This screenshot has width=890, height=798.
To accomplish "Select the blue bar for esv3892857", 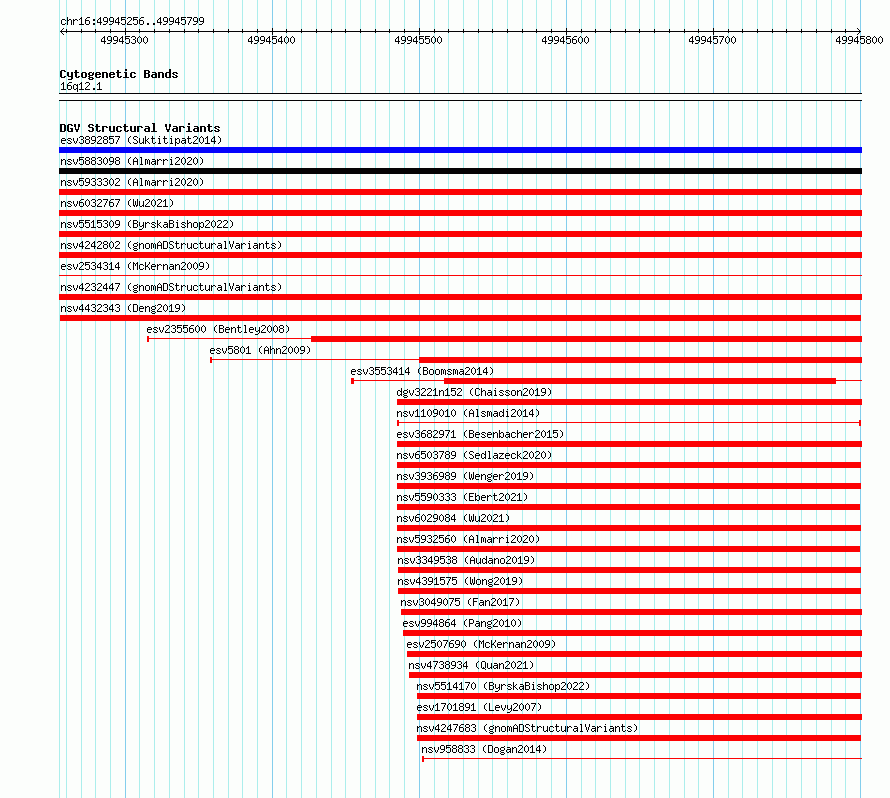I will pos(460,150).
